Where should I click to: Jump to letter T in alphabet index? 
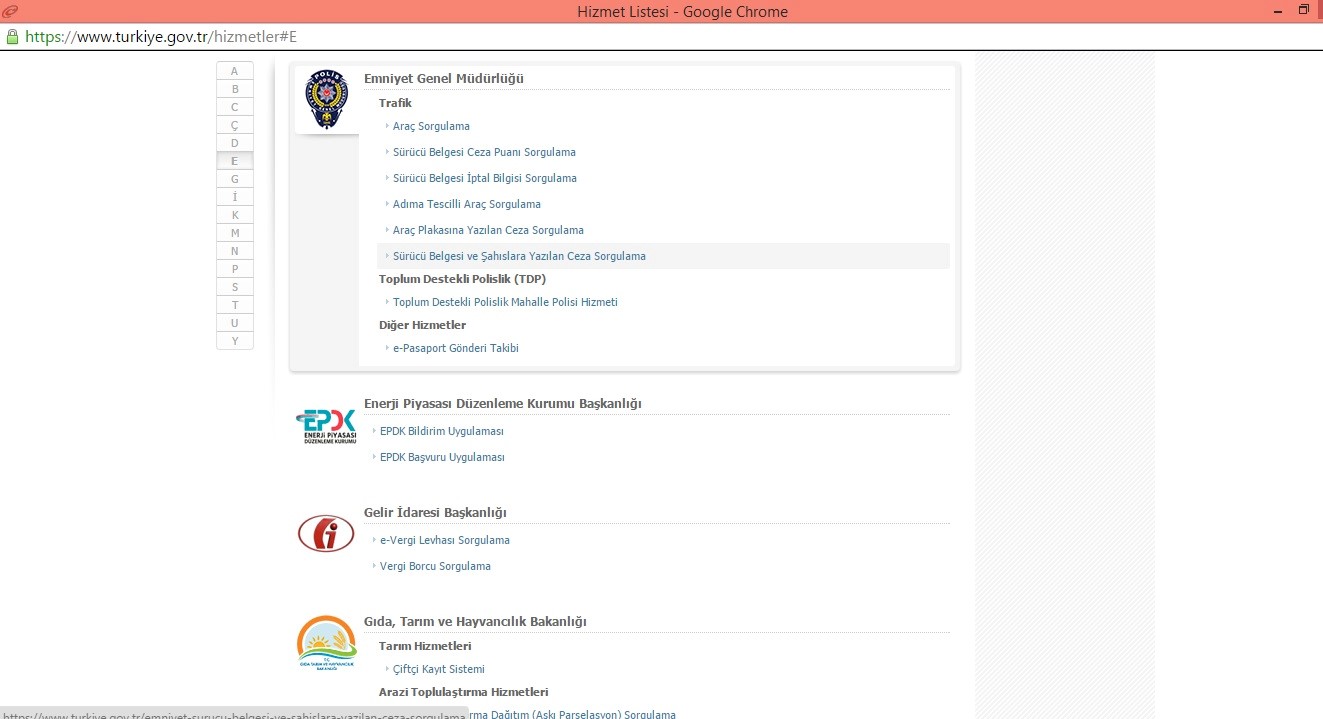coord(235,305)
